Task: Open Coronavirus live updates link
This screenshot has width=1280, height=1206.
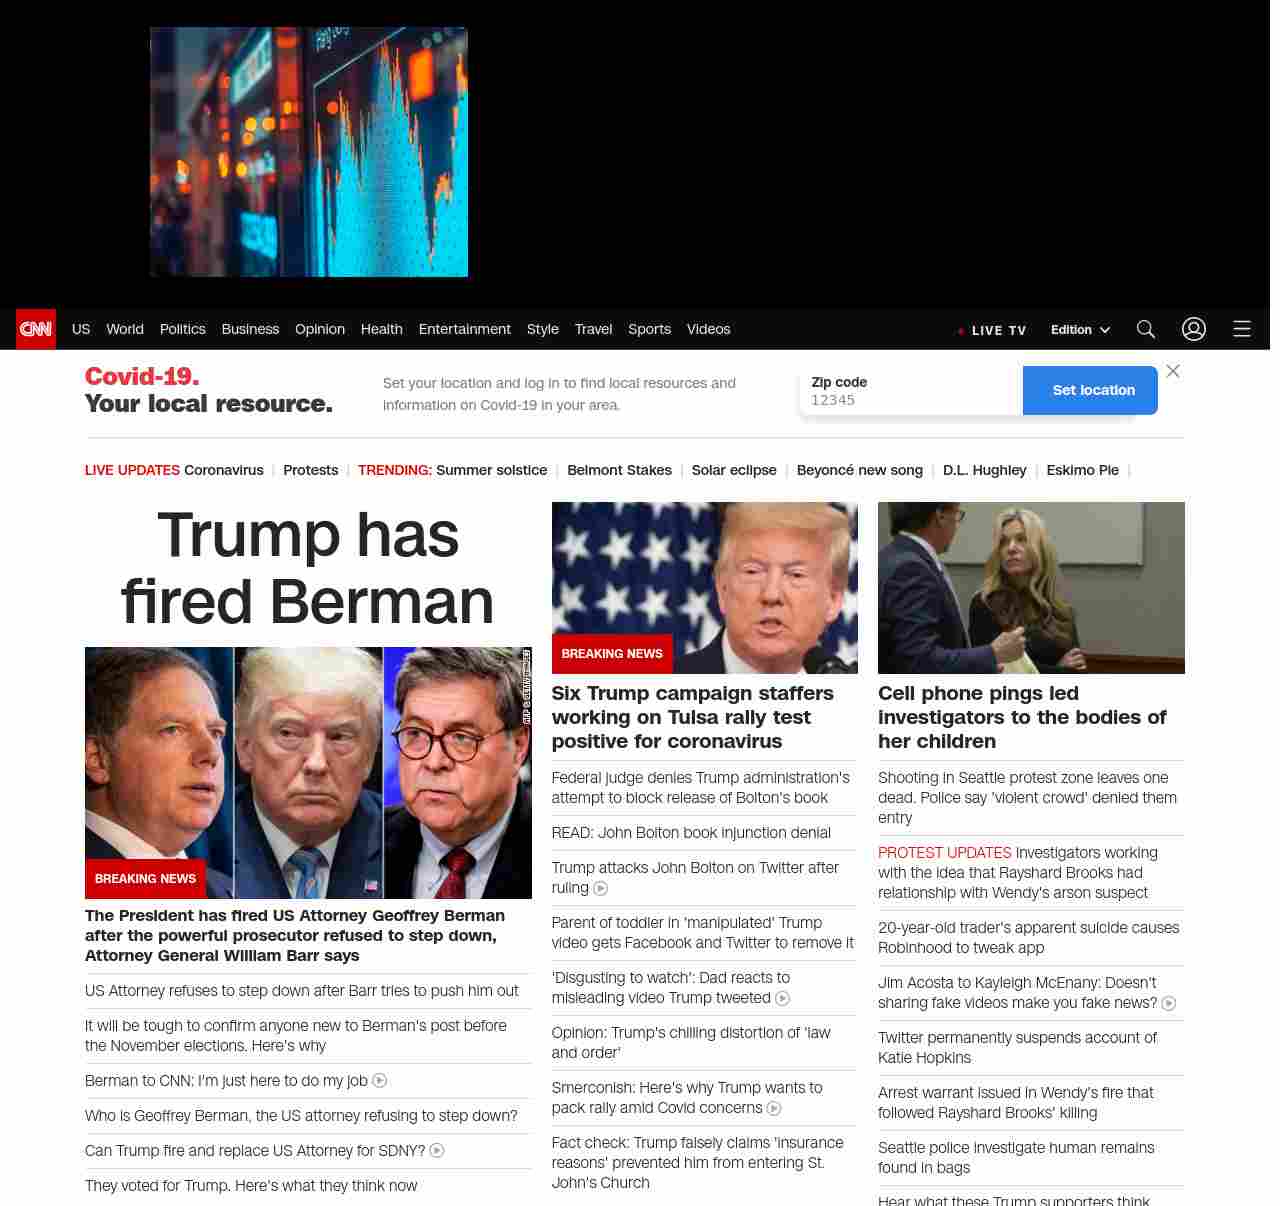Action: click(224, 470)
